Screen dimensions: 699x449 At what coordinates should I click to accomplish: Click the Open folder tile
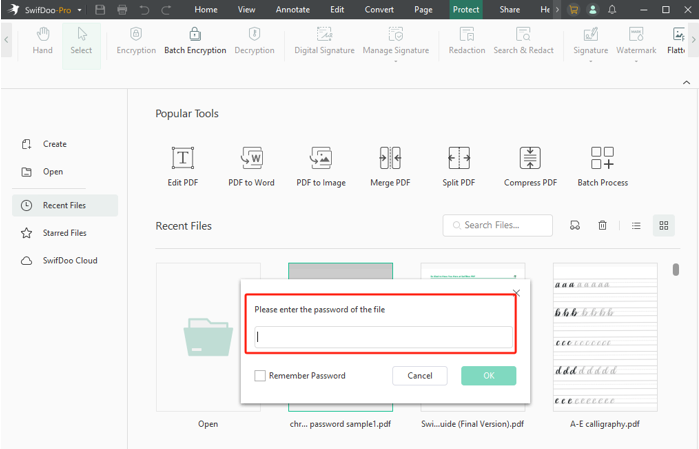[208, 337]
